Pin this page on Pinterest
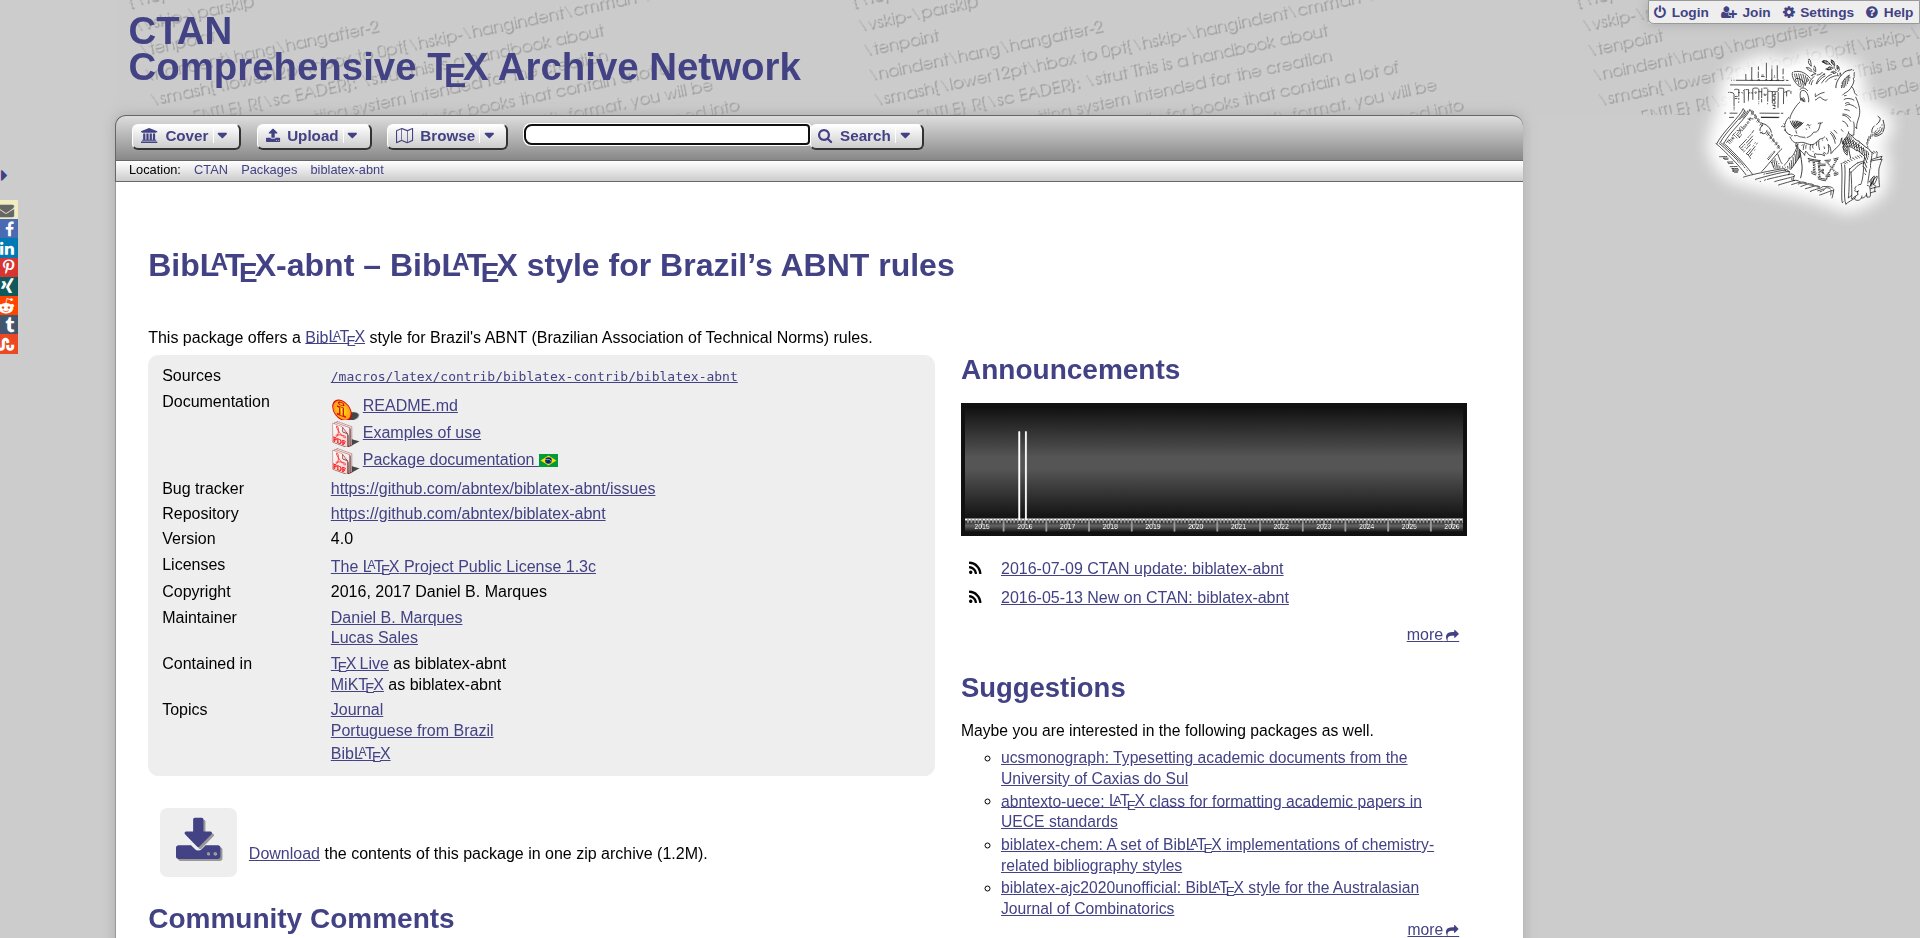 8,267
